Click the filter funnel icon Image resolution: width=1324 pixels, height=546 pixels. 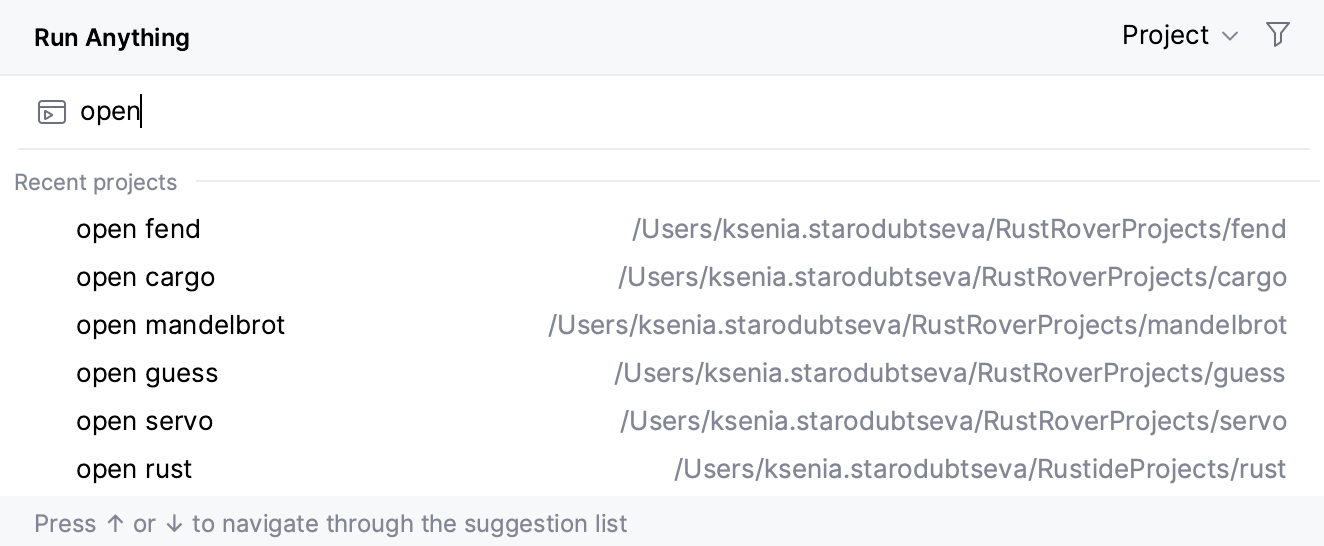pos(1278,35)
